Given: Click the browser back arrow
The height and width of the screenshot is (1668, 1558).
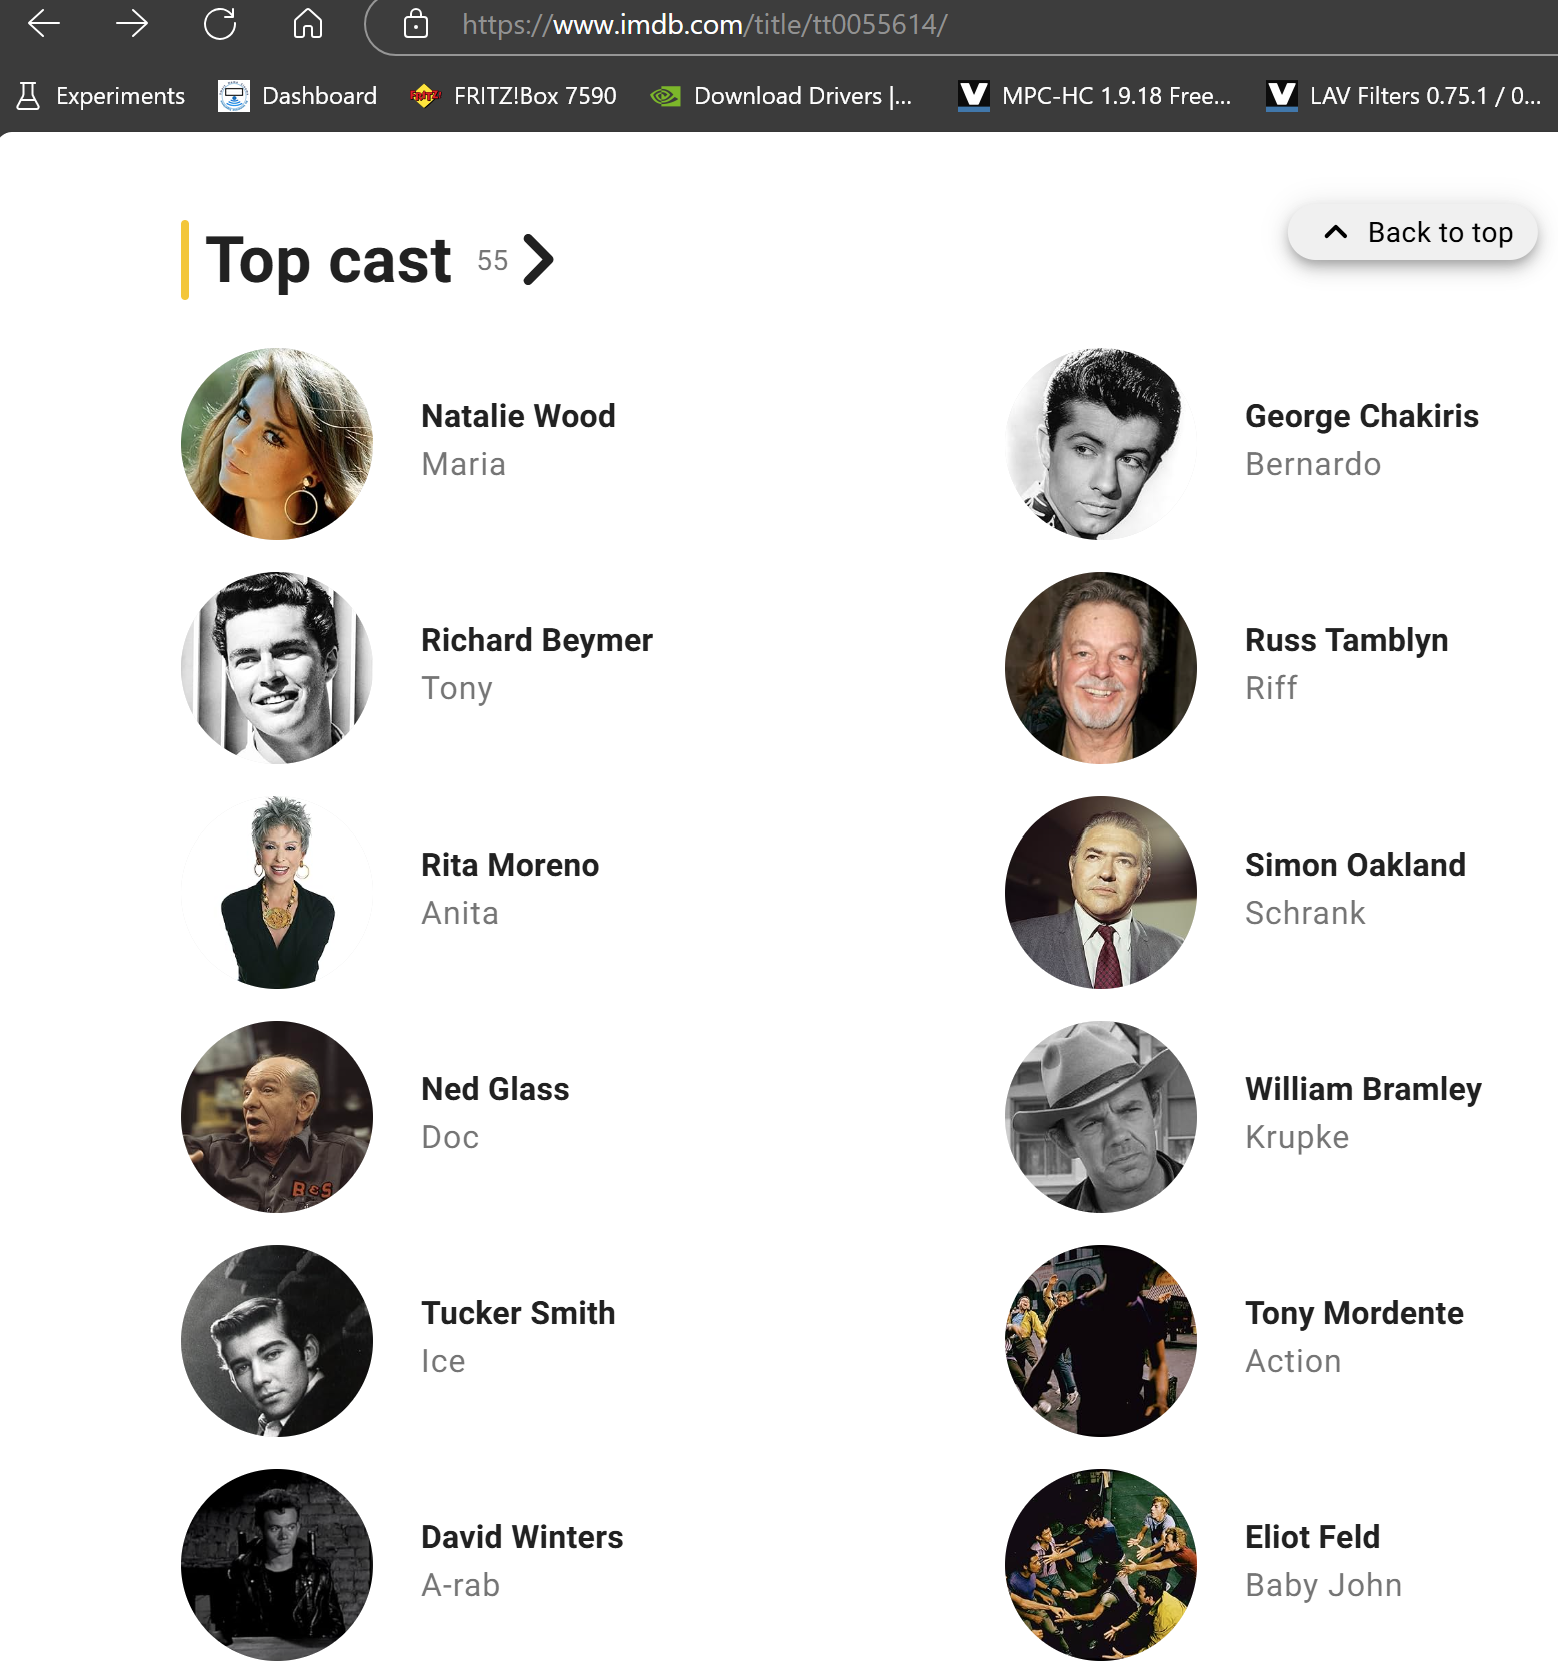Looking at the screenshot, I should [44, 24].
